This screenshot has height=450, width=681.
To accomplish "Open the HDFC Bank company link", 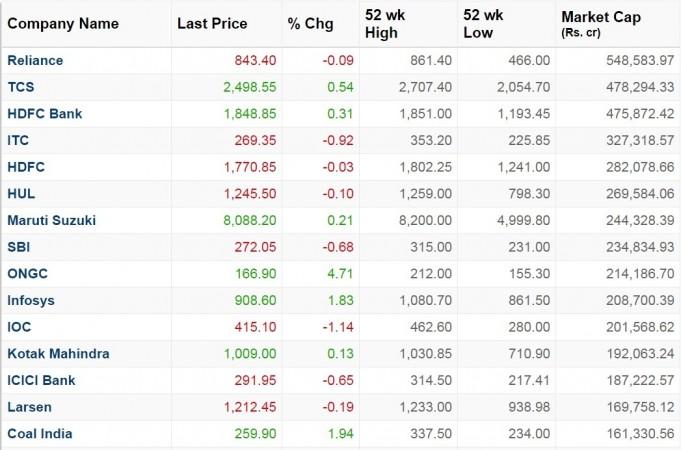I will [45, 114].
